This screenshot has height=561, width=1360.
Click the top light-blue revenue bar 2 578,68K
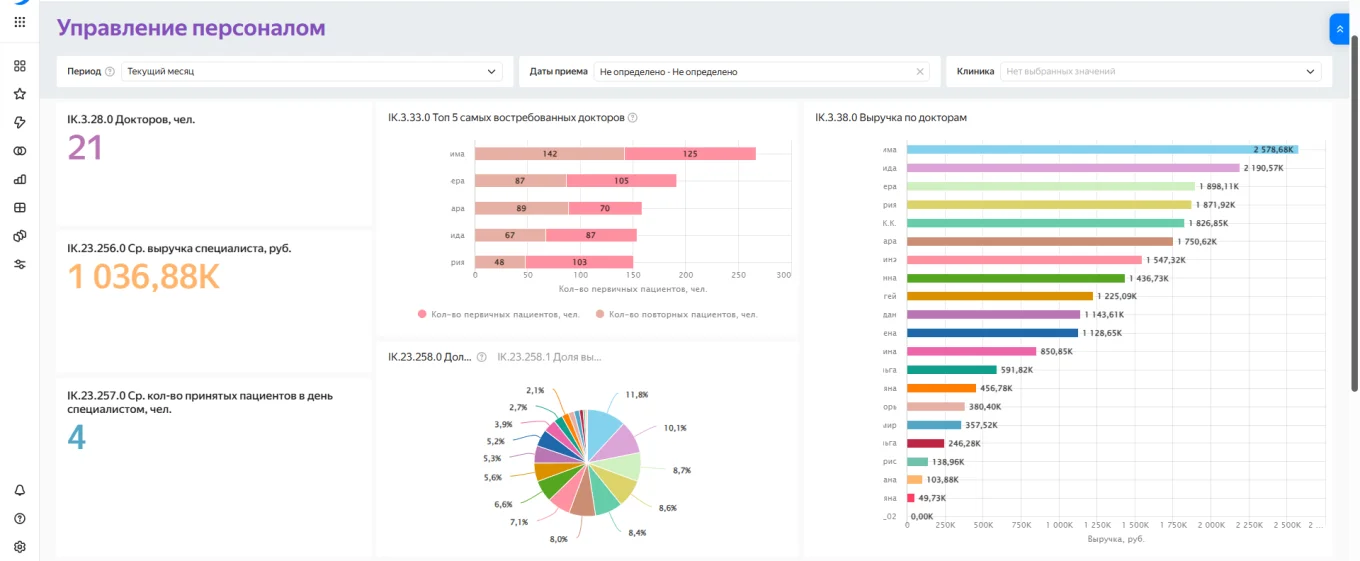[1102, 149]
